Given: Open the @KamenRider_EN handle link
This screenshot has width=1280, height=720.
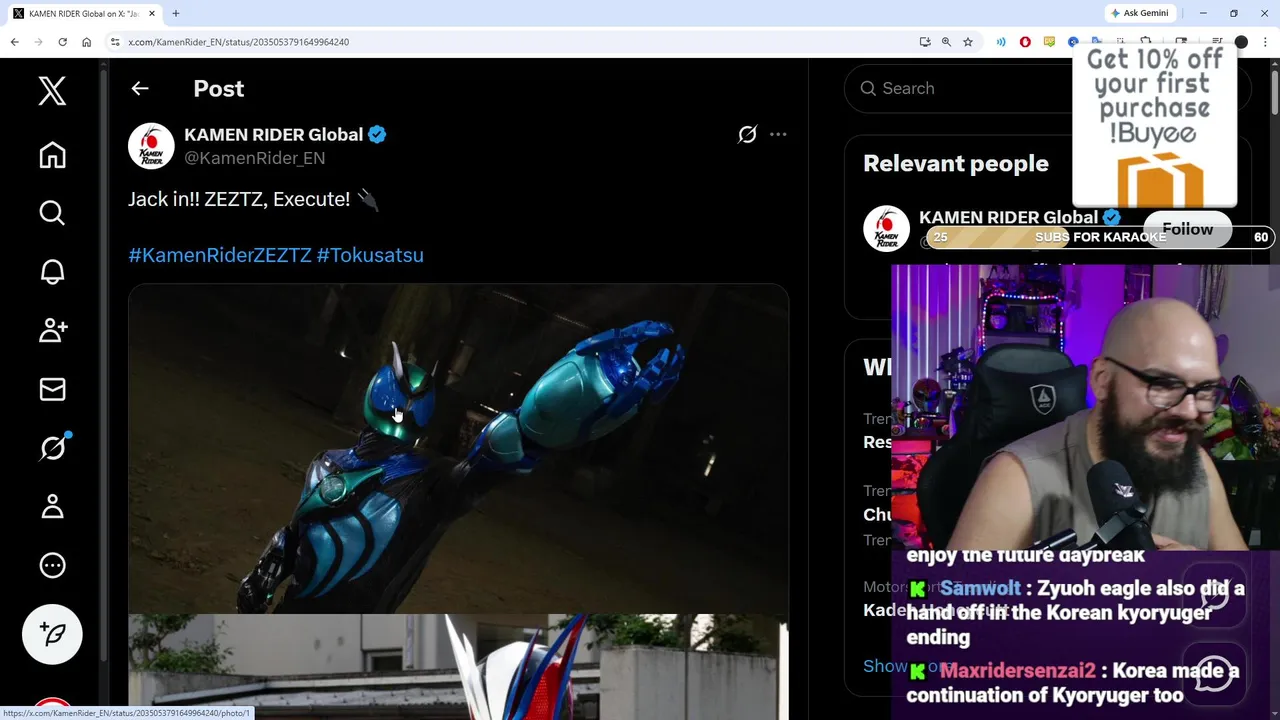Looking at the screenshot, I should [x=254, y=158].
